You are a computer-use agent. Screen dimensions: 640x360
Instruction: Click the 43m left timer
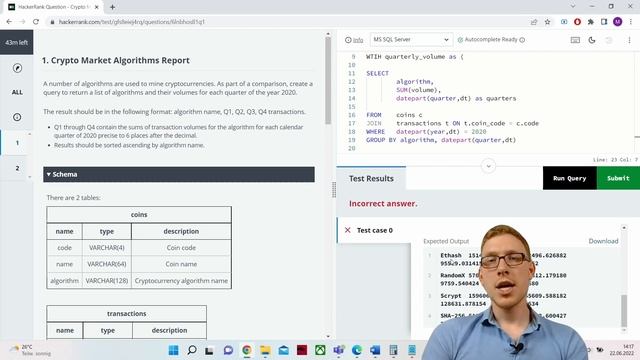(17, 42)
